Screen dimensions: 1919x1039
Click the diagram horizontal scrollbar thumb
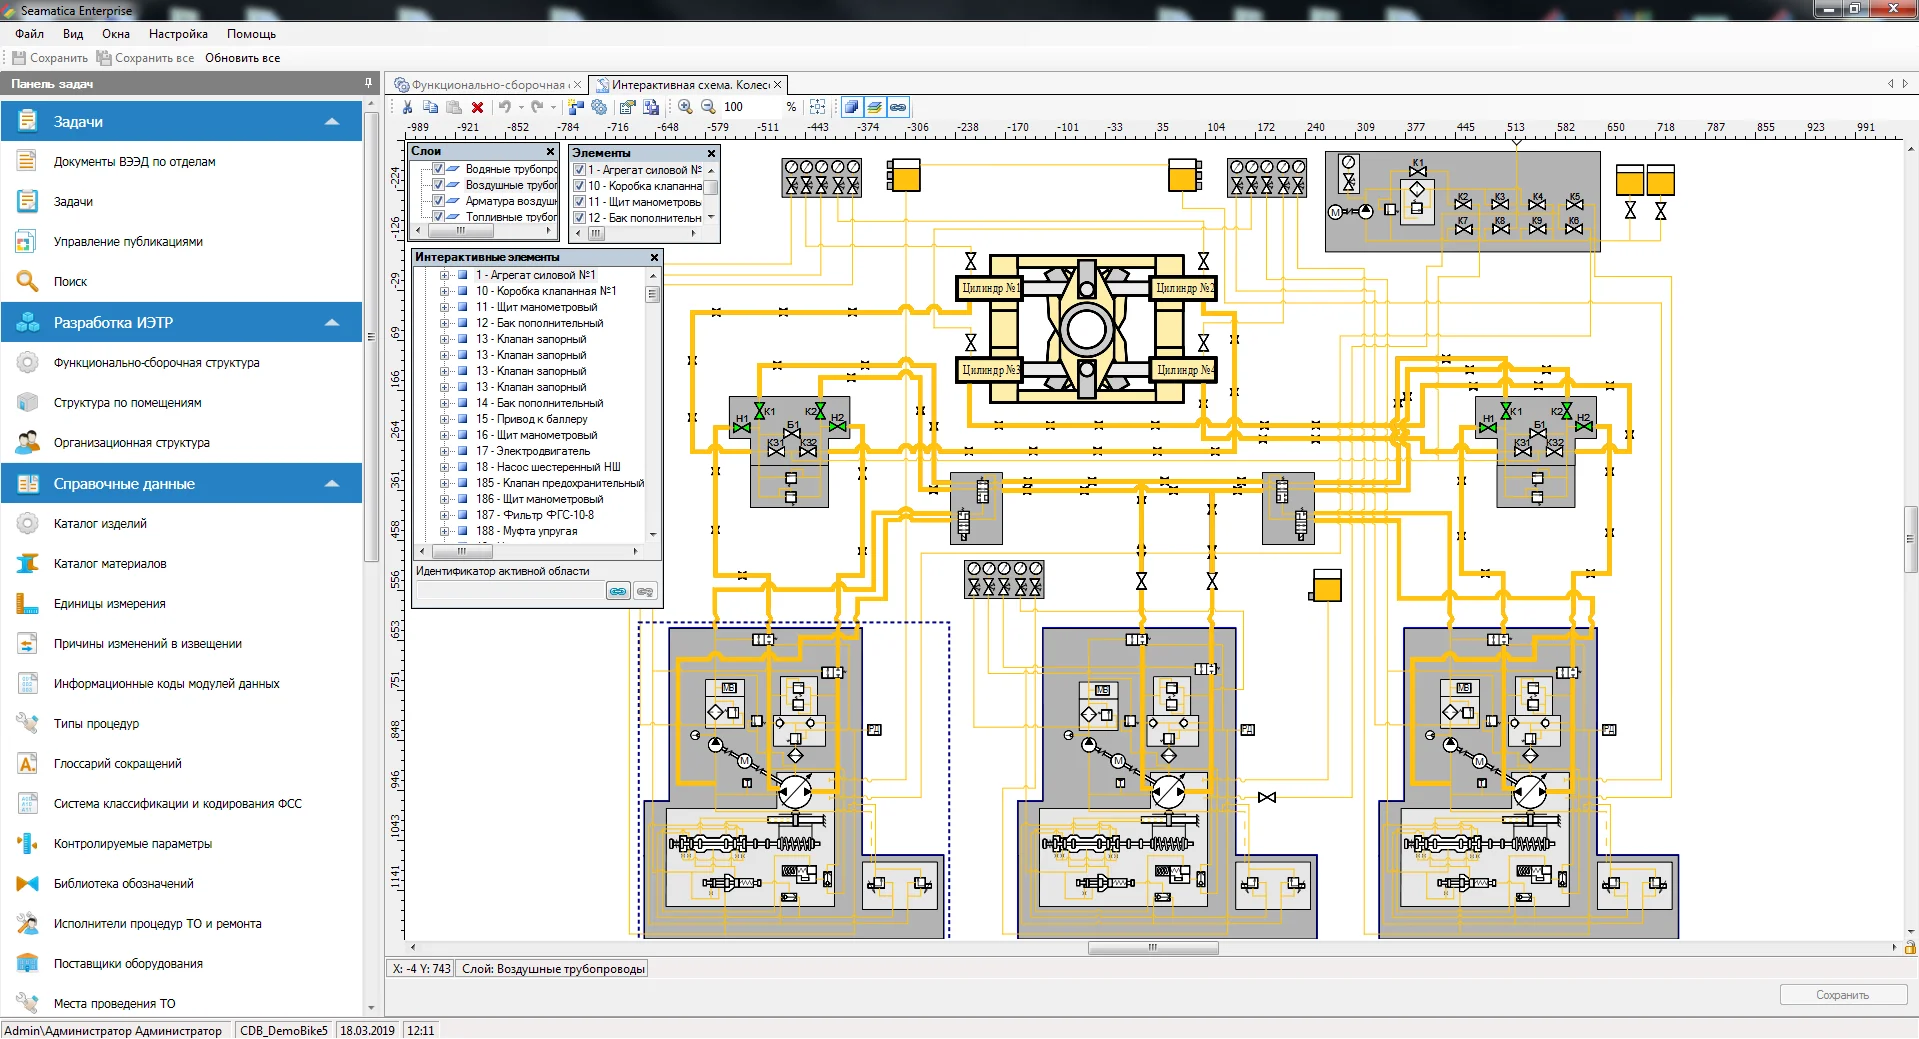tap(1153, 947)
